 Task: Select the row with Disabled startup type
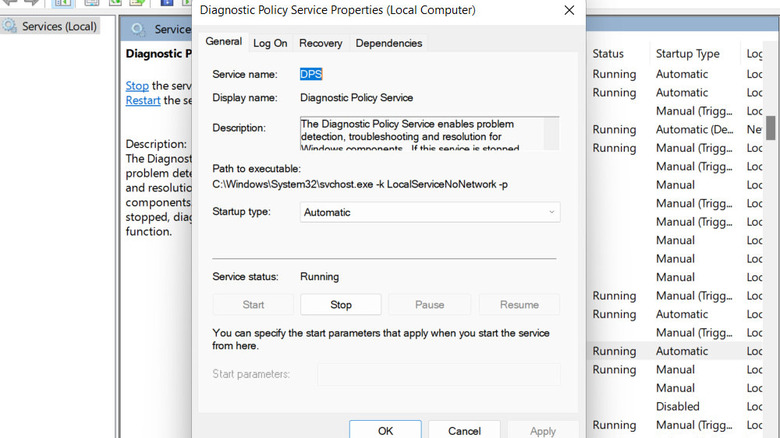tap(678, 407)
